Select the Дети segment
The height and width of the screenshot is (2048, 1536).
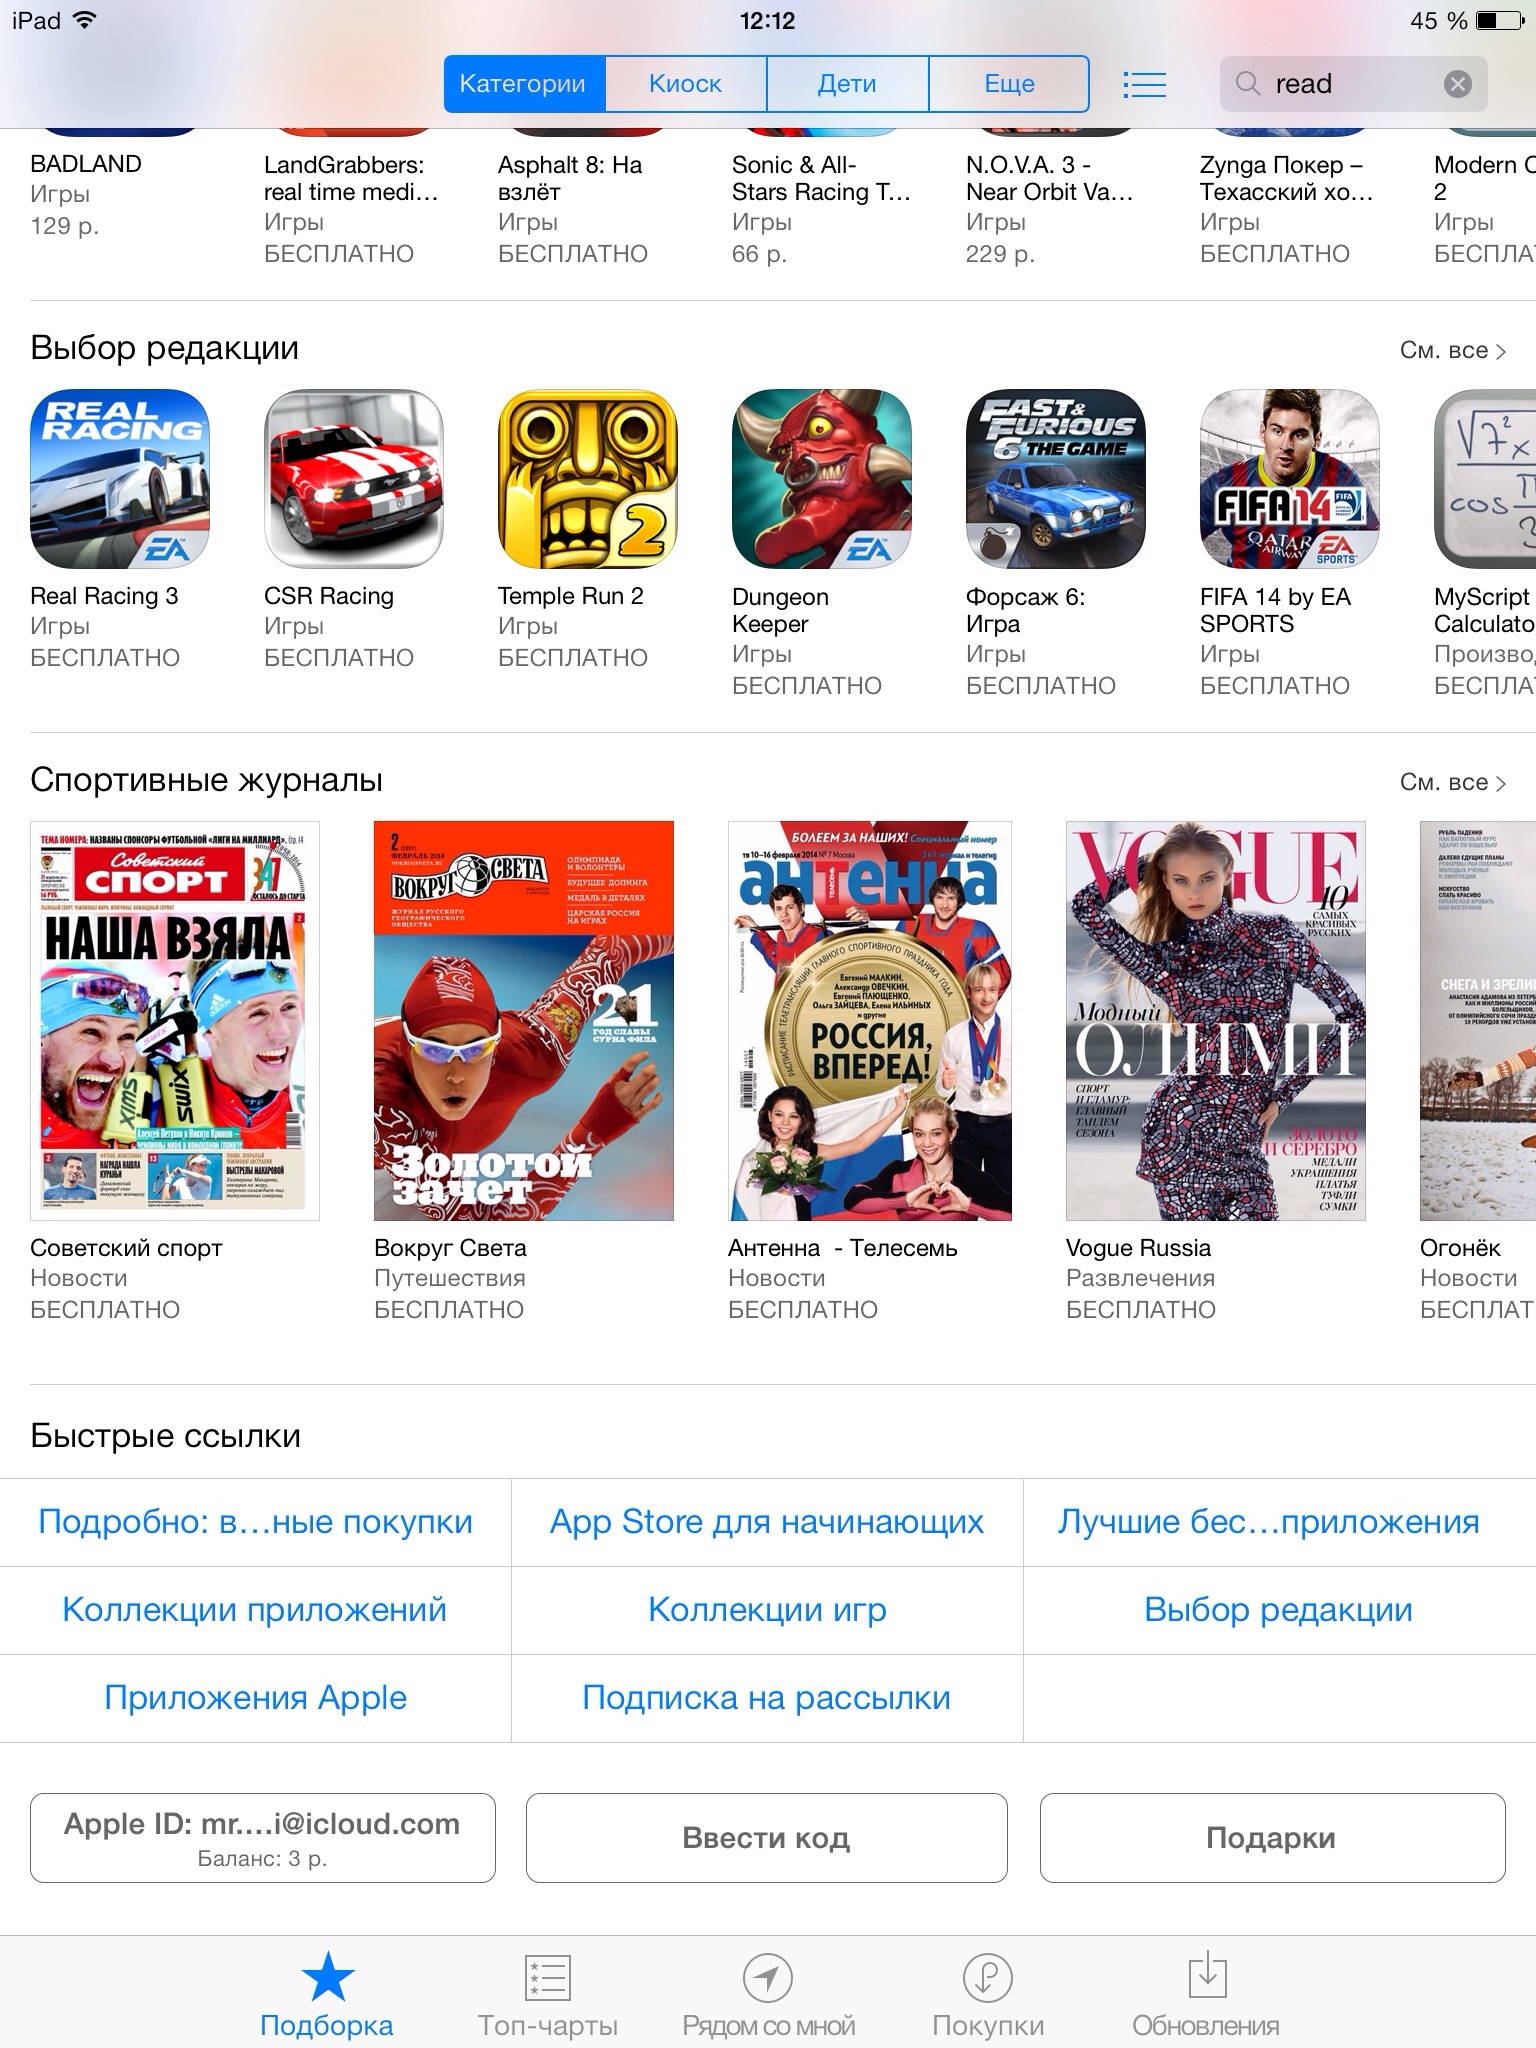pos(847,84)
